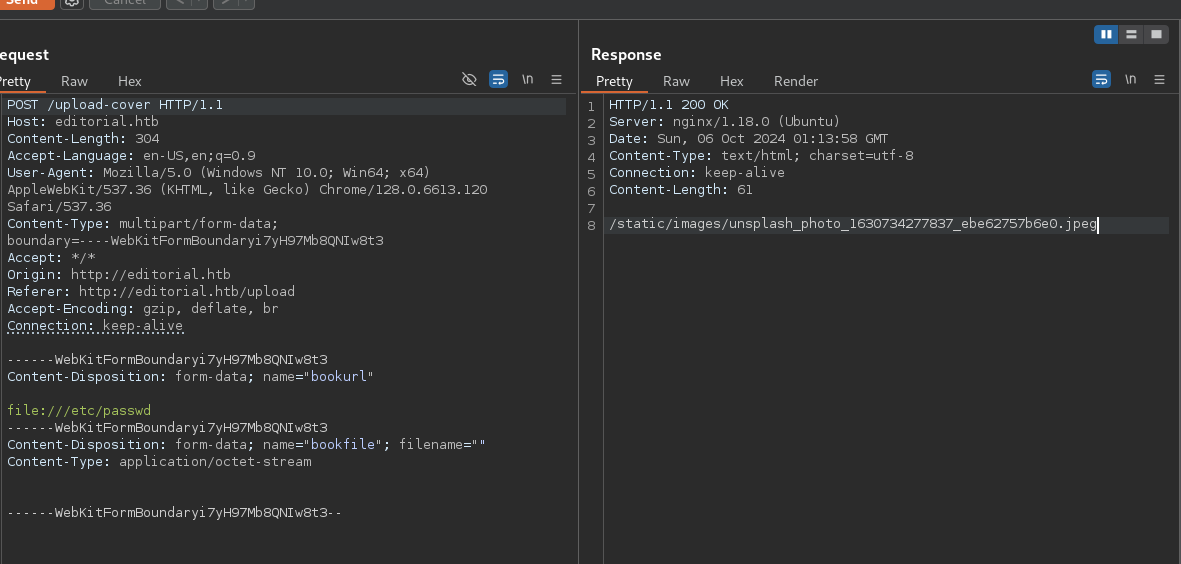
Task: Select the combined tabbed layout icon
Action: pyautogui.click(x=1156, y=34)
